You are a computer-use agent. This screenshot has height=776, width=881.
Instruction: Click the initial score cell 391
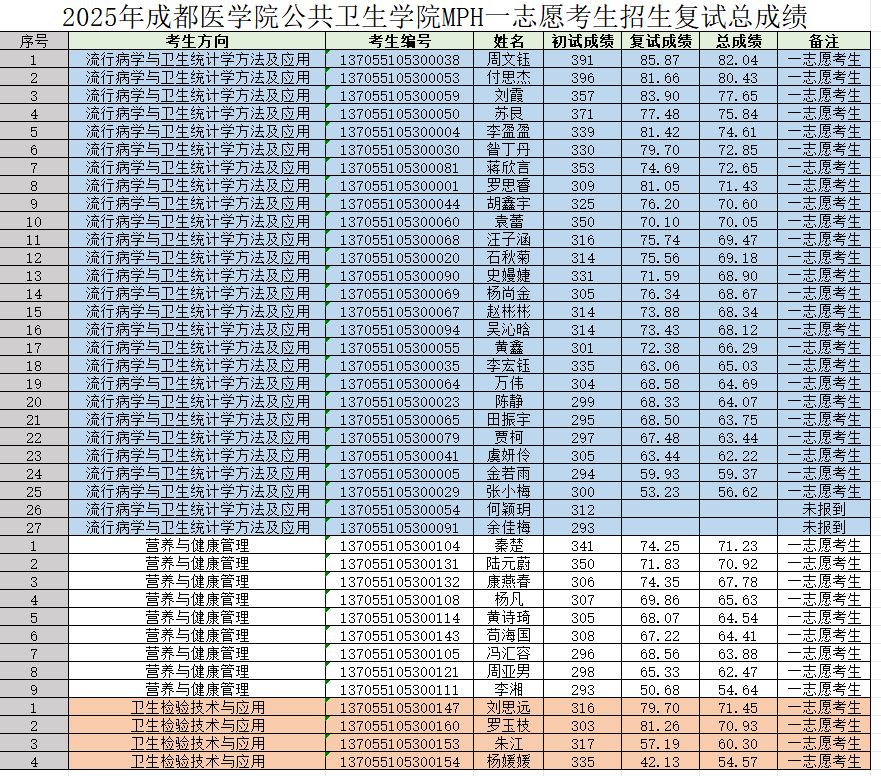583,60
